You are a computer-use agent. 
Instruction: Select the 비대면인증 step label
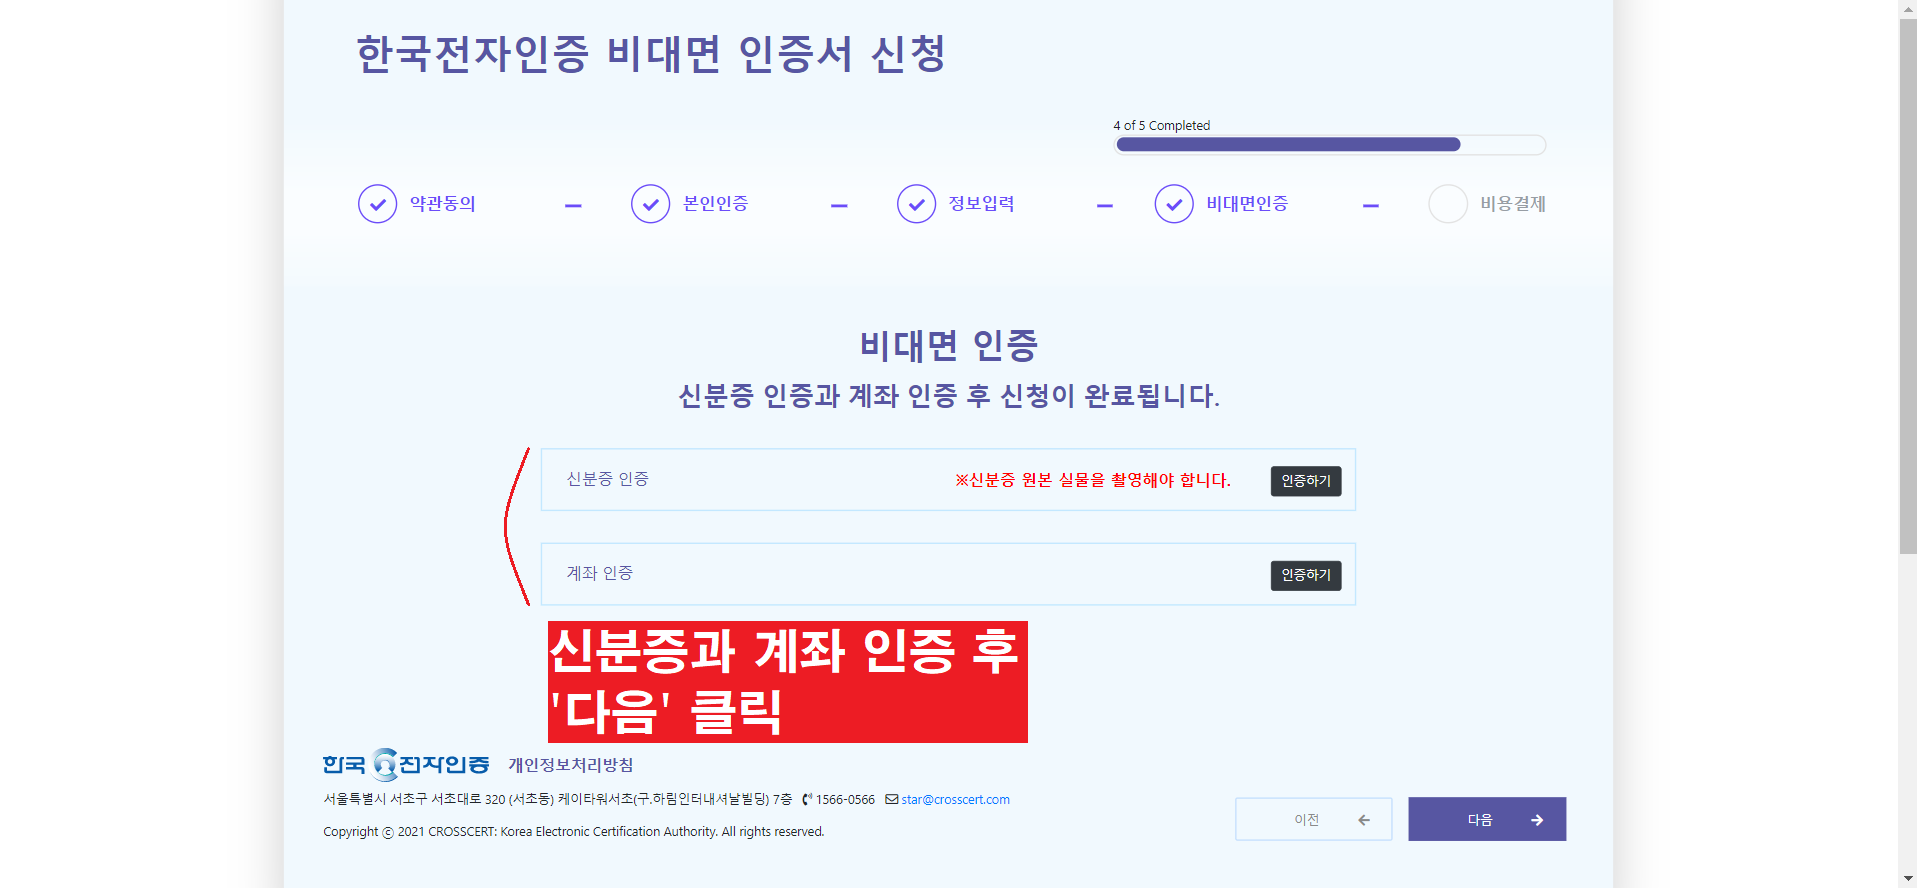(1247, 204)
